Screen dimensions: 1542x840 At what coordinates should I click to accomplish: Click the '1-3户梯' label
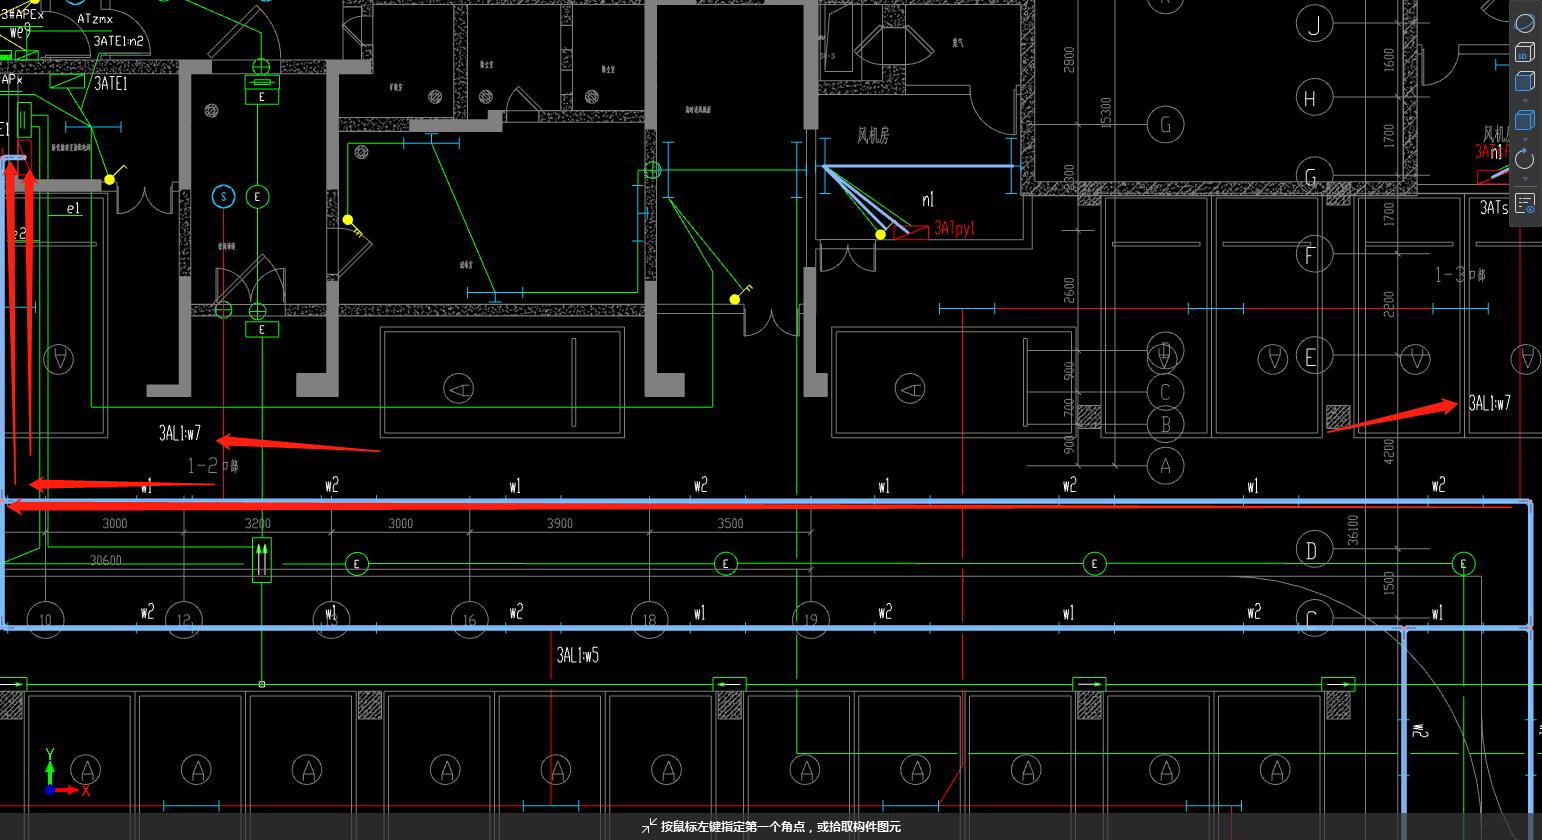[x=1461, y=274]
